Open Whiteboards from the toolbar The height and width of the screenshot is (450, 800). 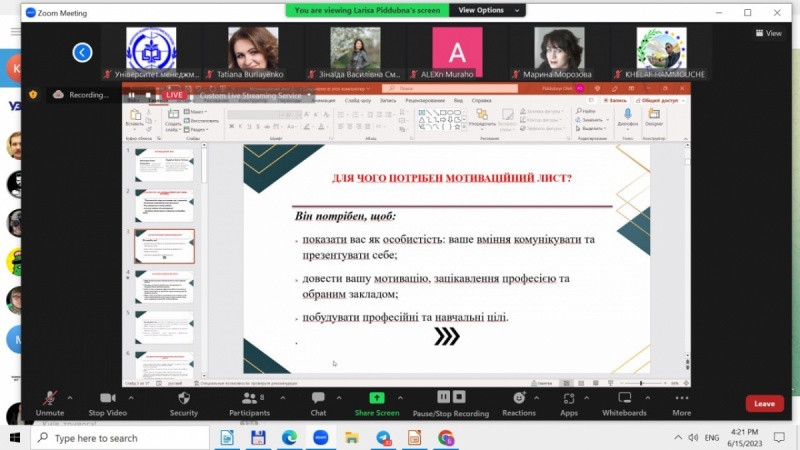tap(624, 401)
